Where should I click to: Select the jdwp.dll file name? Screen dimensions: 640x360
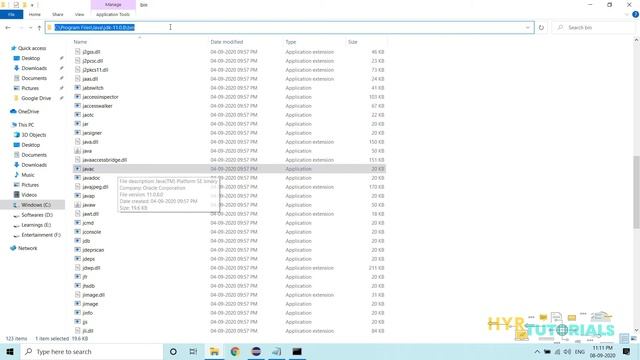[91, 268]
